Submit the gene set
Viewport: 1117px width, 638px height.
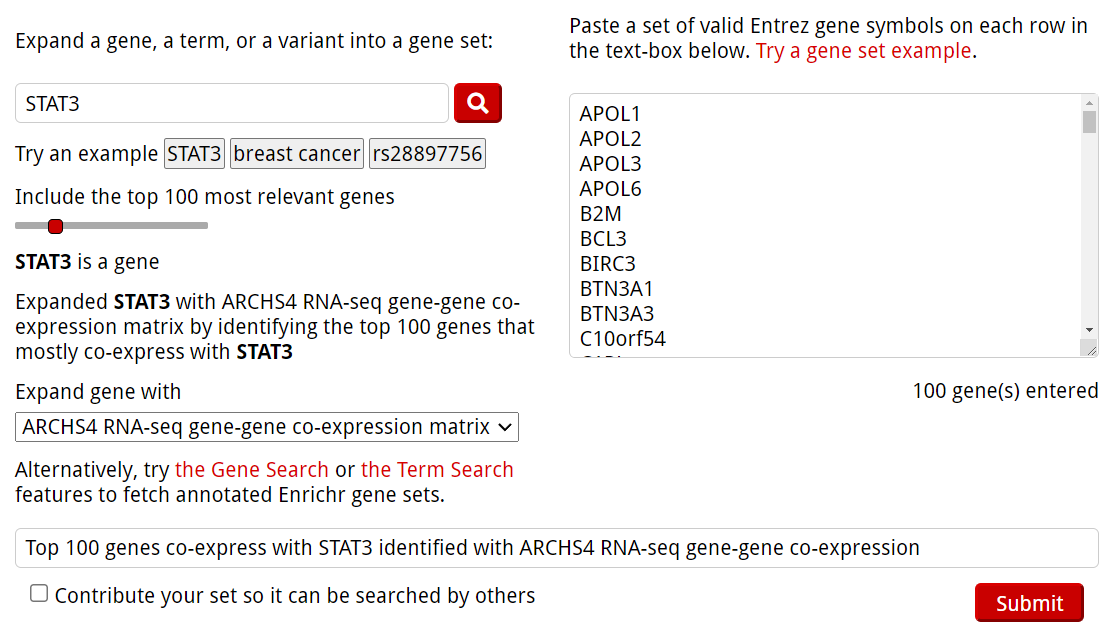(x=1029, y=603)
